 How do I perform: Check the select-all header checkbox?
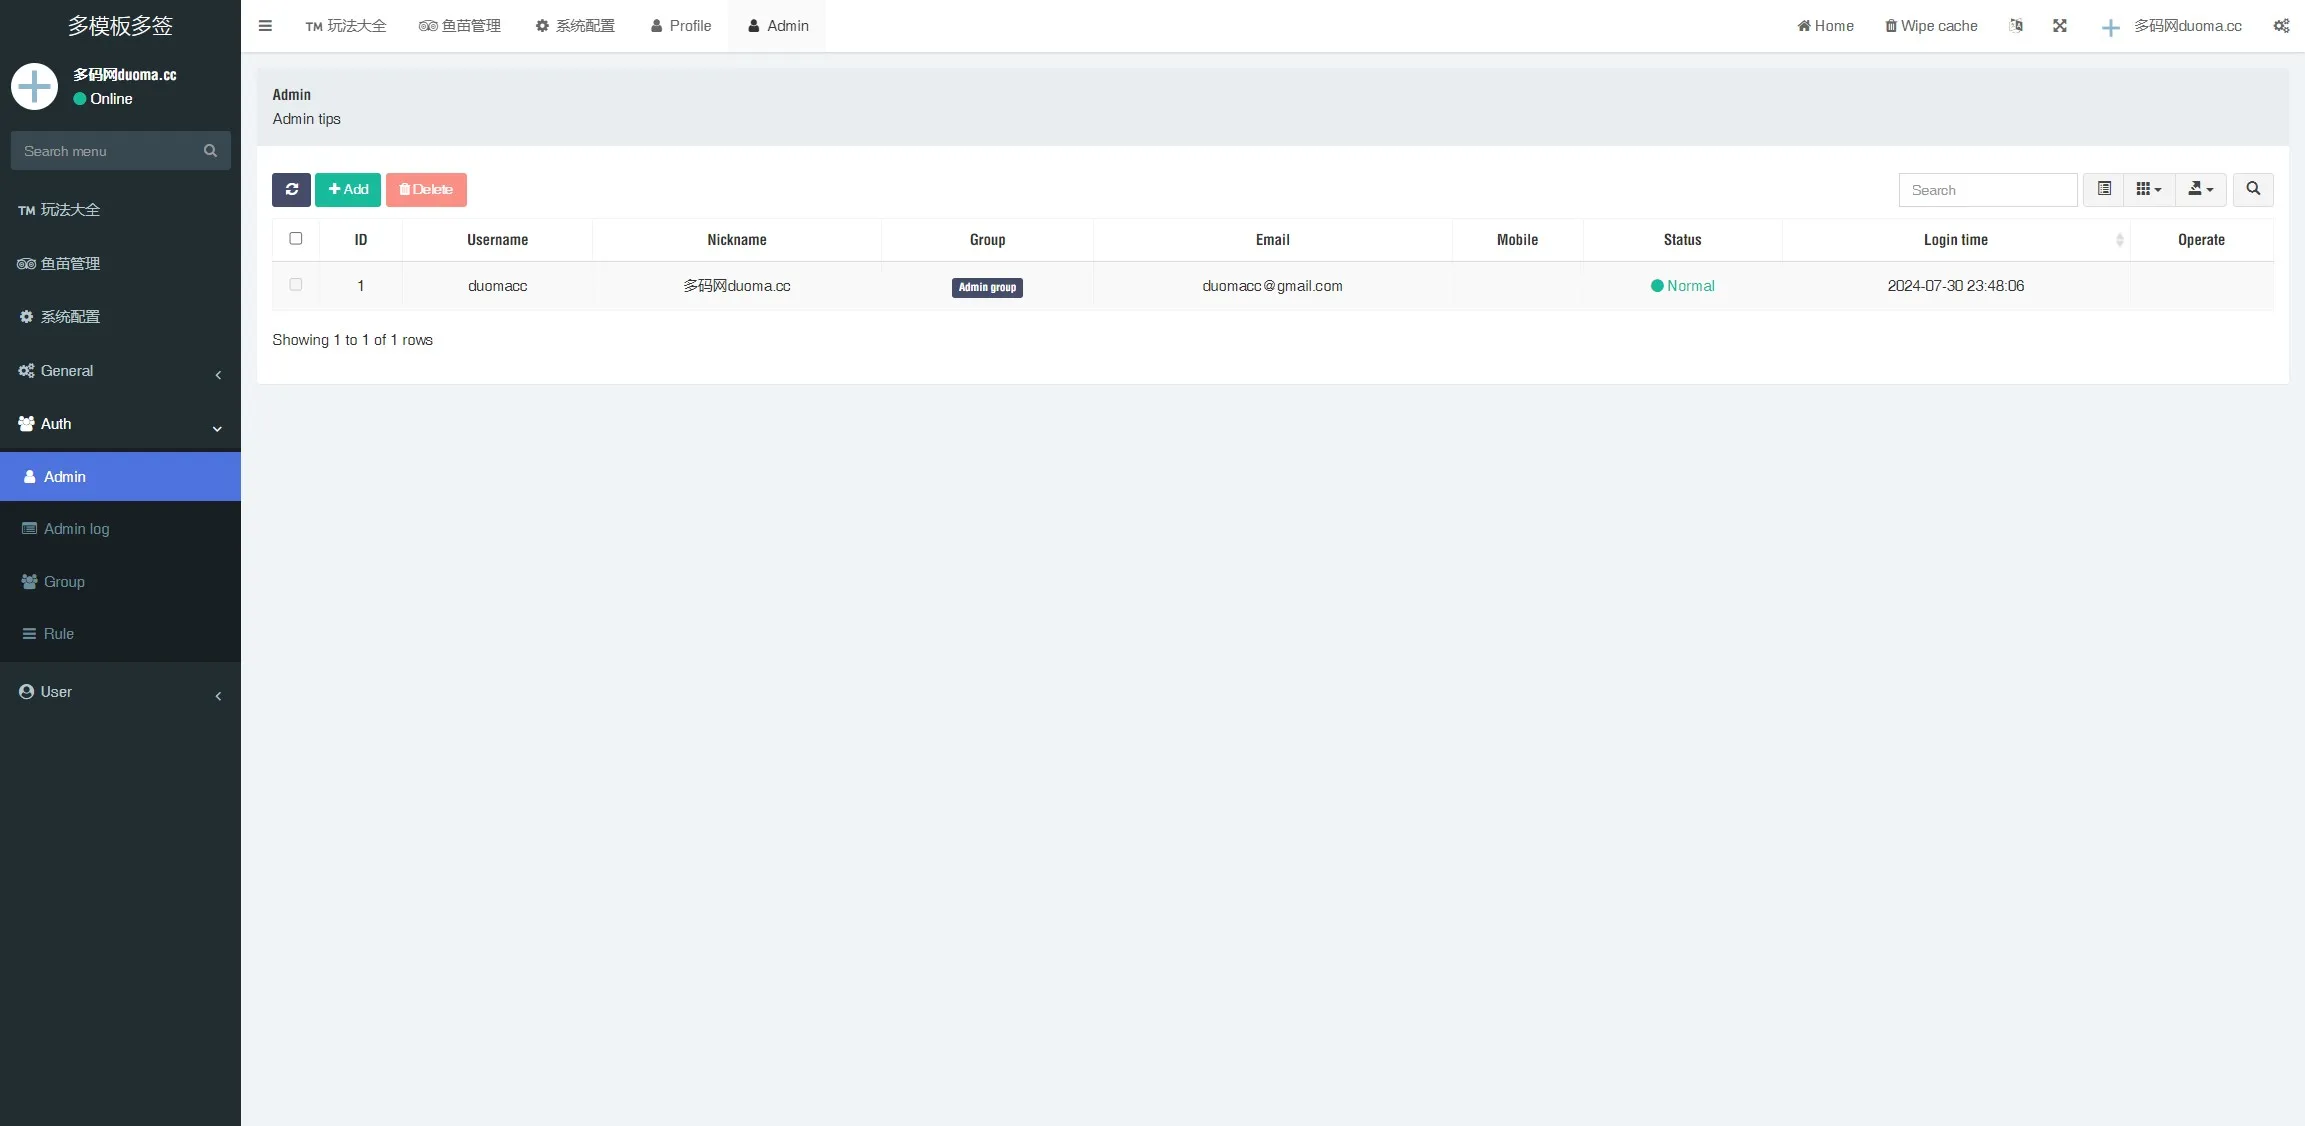tap(295, 239)
